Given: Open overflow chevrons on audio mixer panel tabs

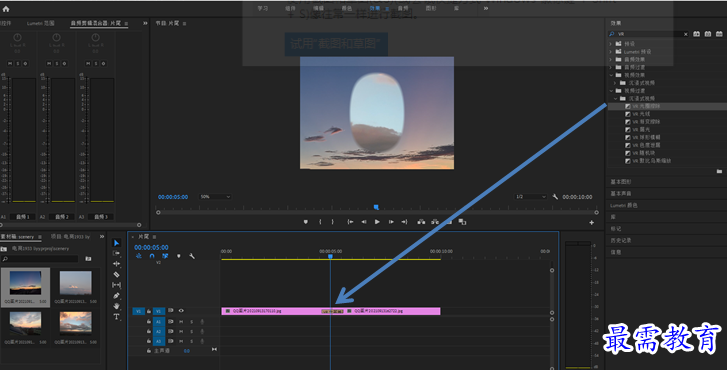Looking at the screenshot, I should (145, 23).
